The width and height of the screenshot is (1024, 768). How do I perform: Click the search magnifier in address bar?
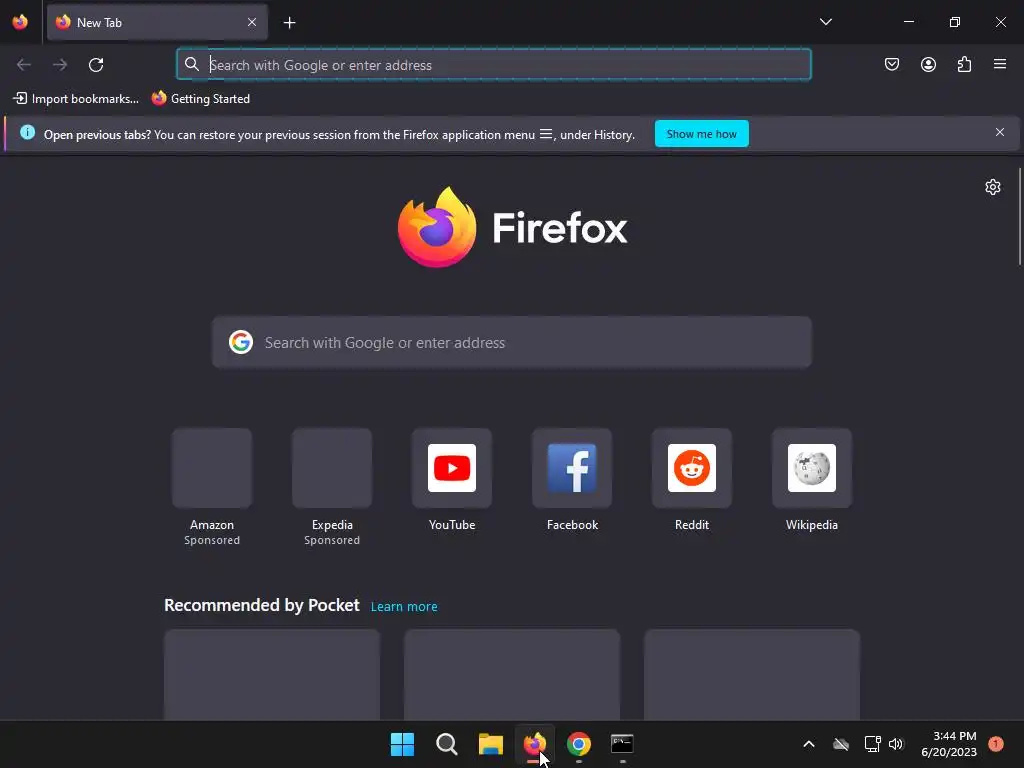coord(191,64)
